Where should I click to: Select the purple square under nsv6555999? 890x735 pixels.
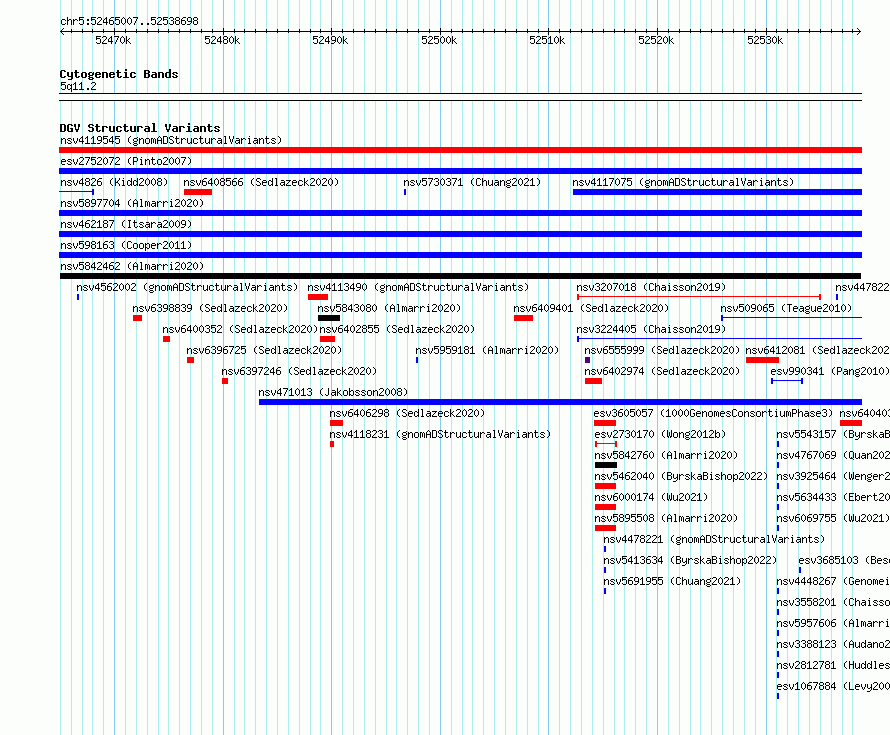(x=587, y=360)
